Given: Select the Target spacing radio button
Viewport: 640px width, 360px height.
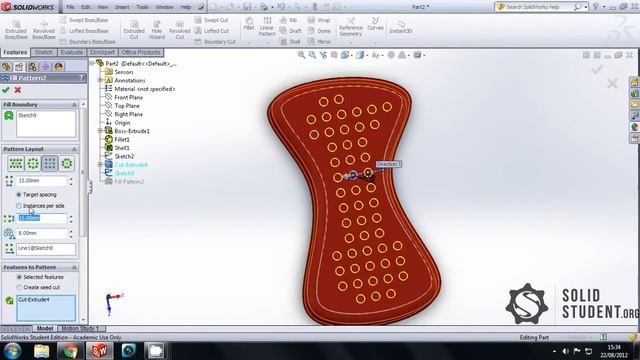Looking at the screenshot, I should [x=19, y=195].
